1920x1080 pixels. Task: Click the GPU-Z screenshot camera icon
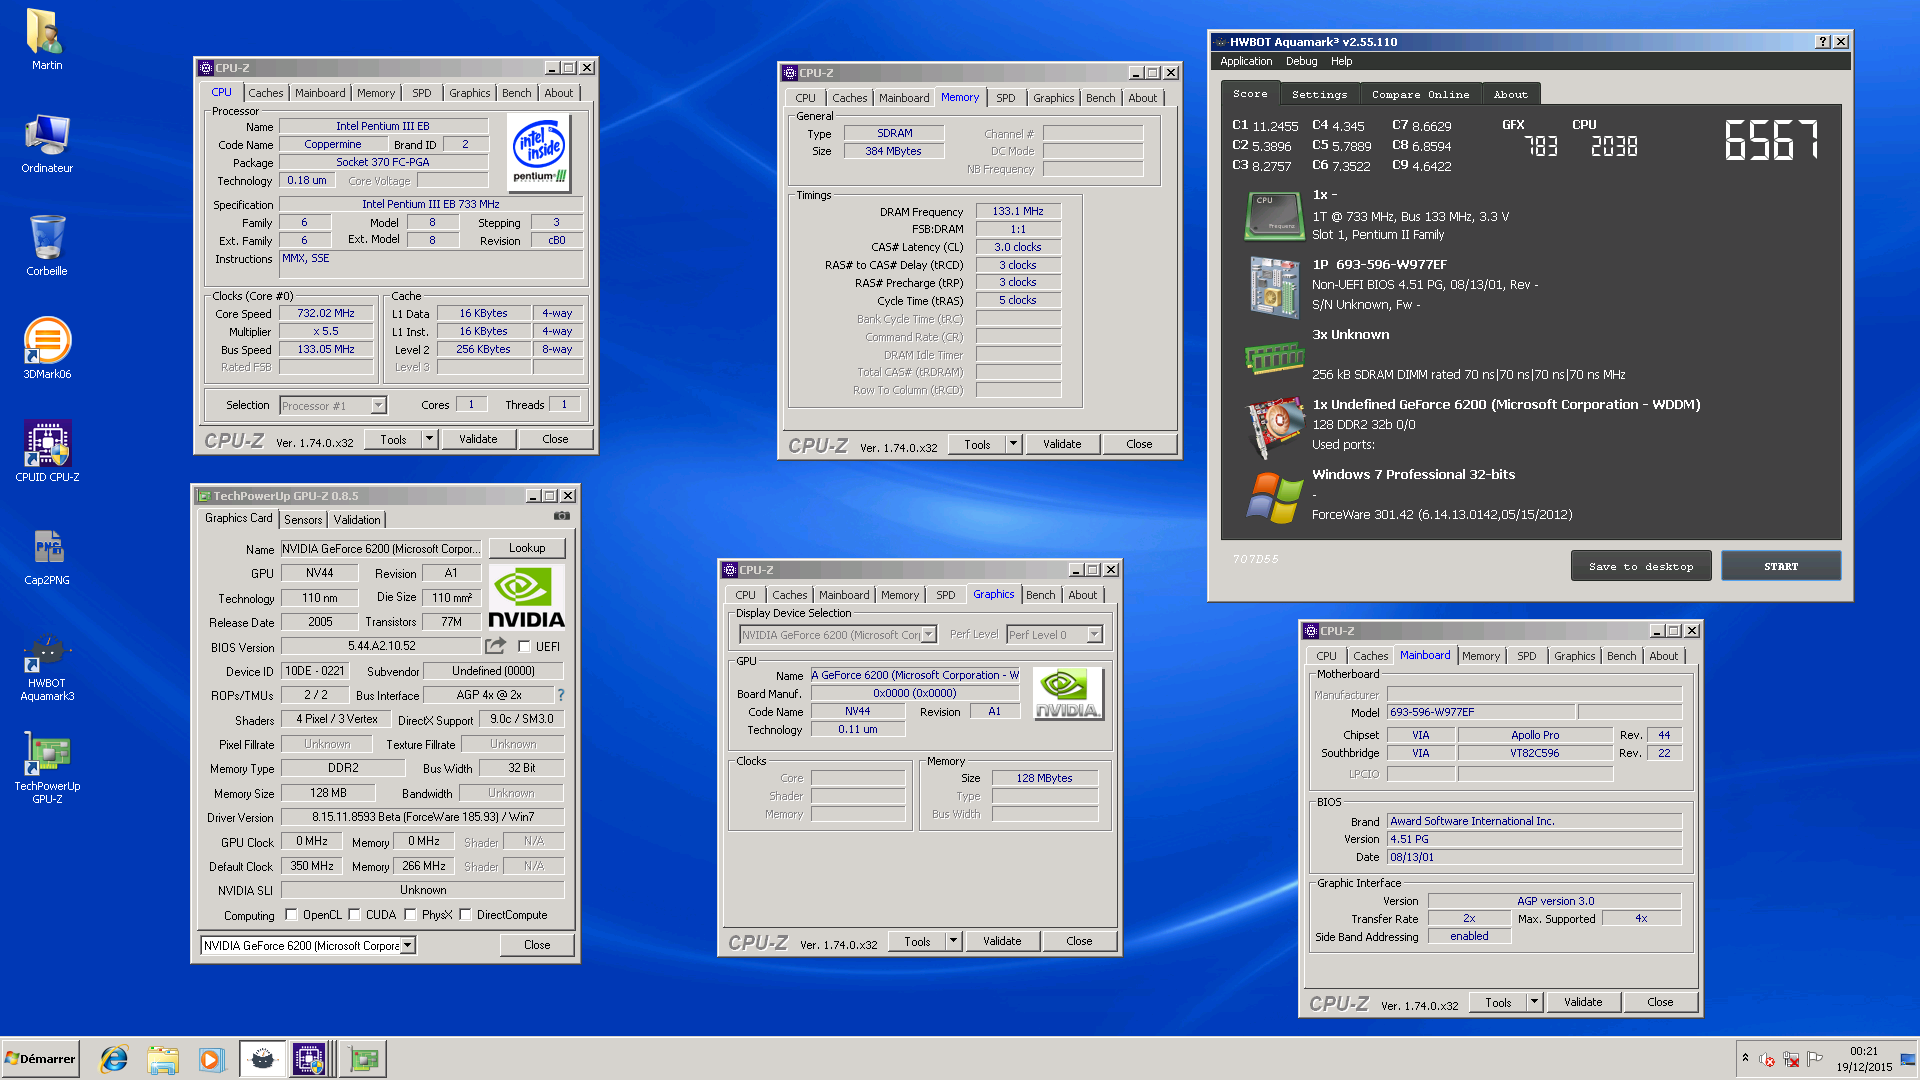(562, 517)
